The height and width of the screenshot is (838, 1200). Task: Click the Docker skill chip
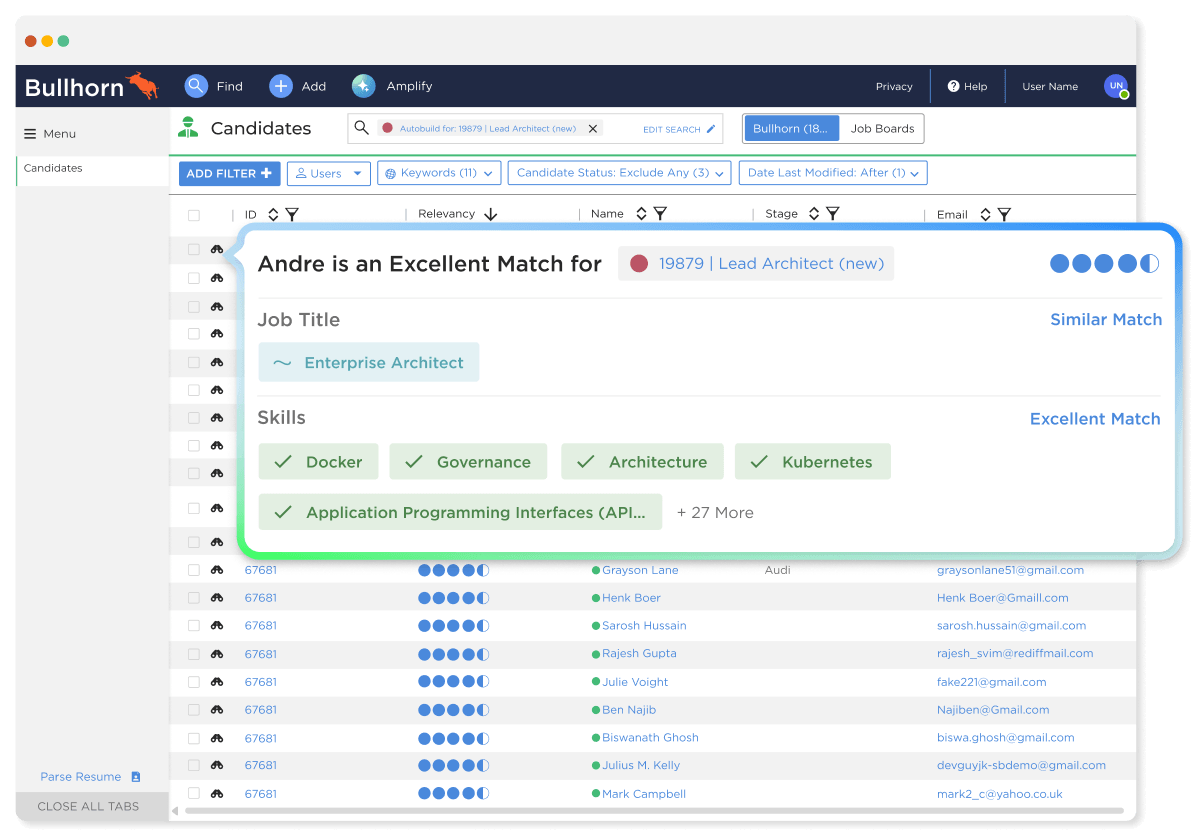pos(319,462)
